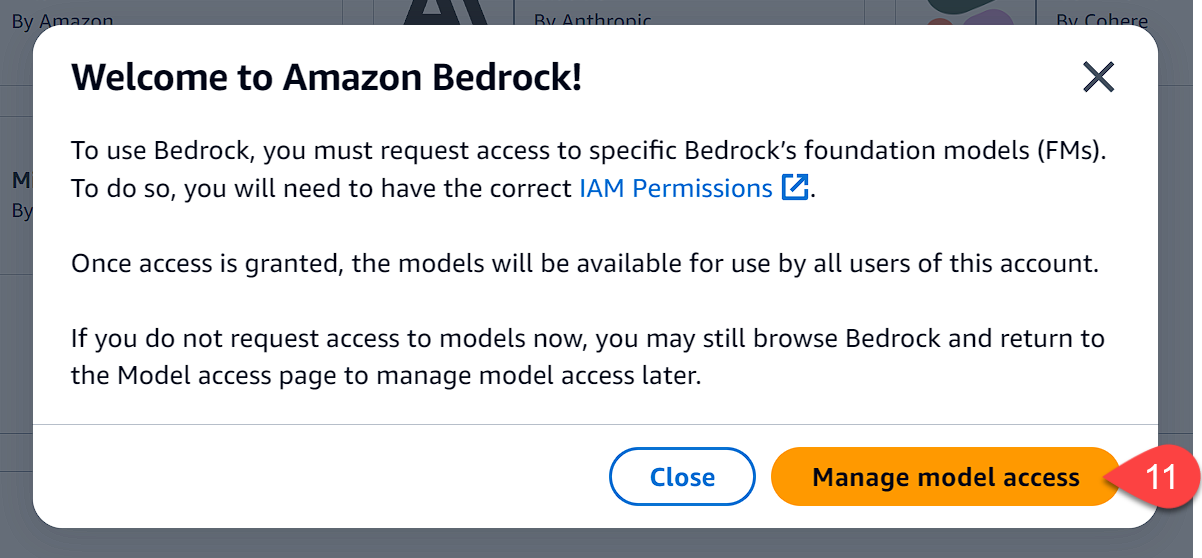Click the partially hidden model card at left edge
The height and width of the screenshot is (558, 1202).
tap(17, 195)
